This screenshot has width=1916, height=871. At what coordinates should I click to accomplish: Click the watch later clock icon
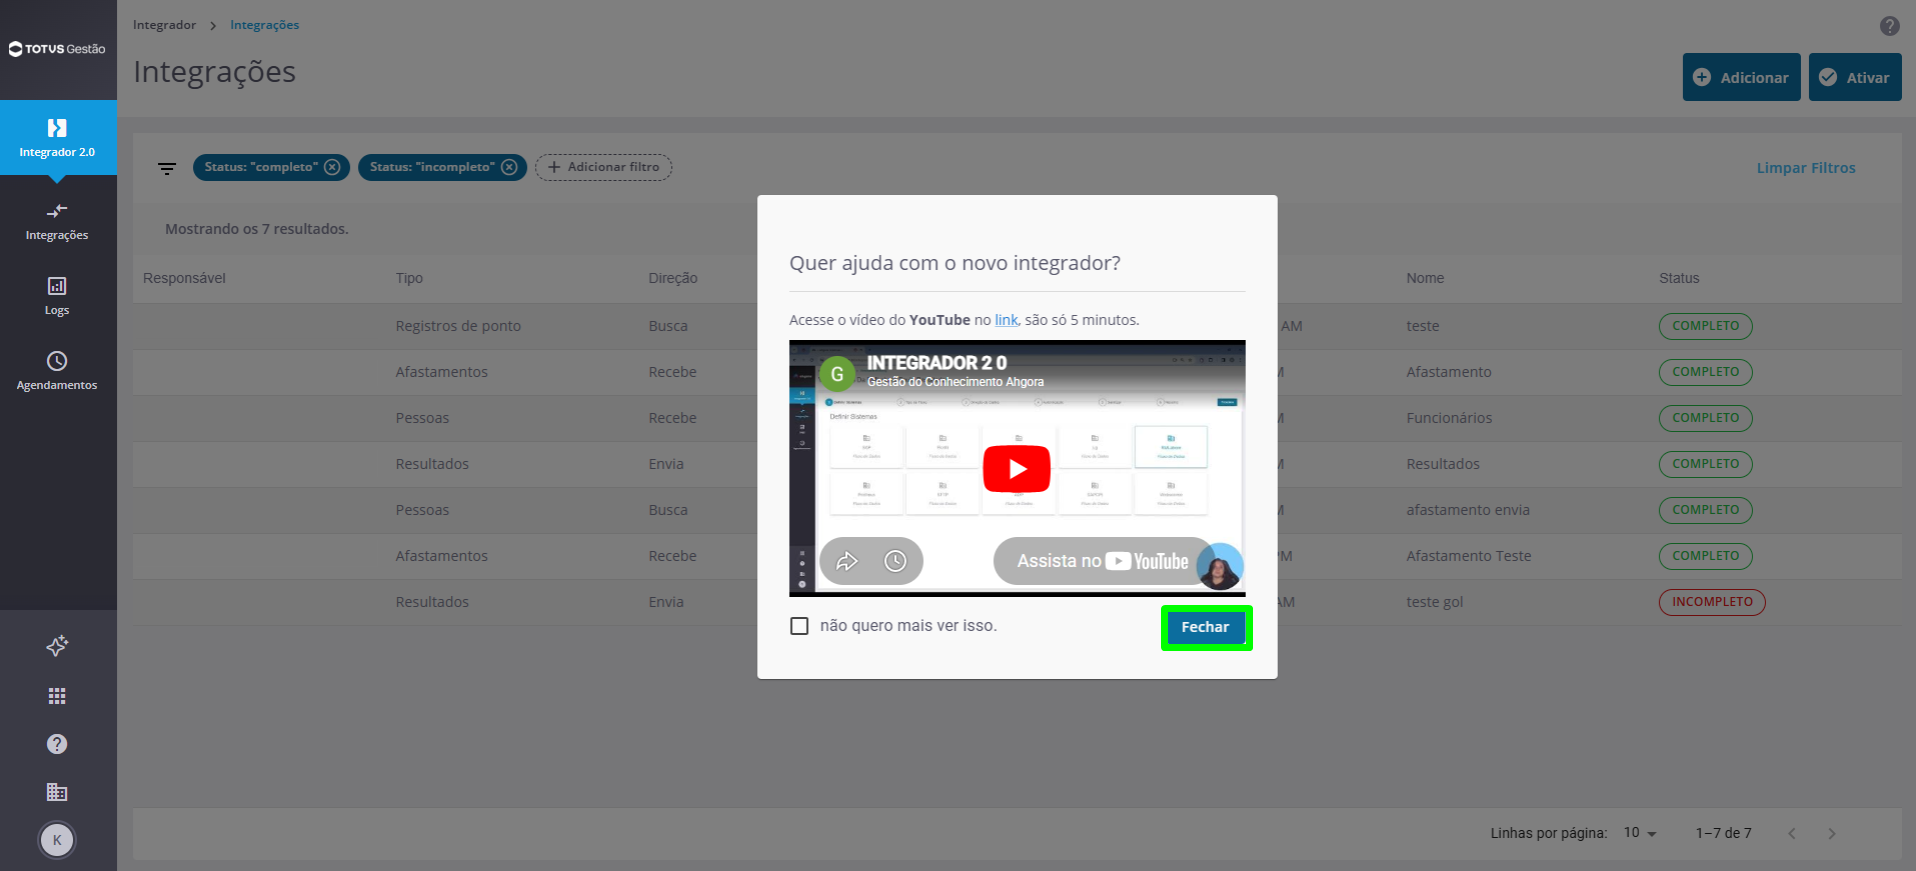click(895, 561)
